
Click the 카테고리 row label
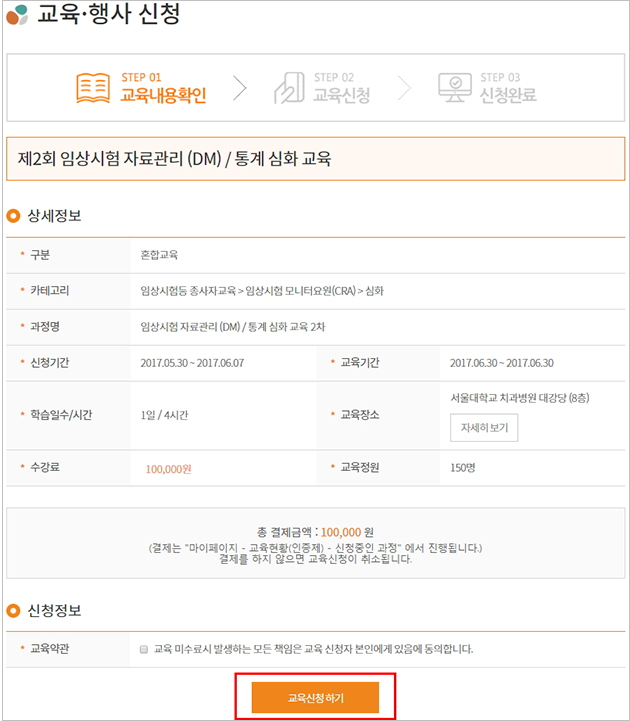(50, 291)
